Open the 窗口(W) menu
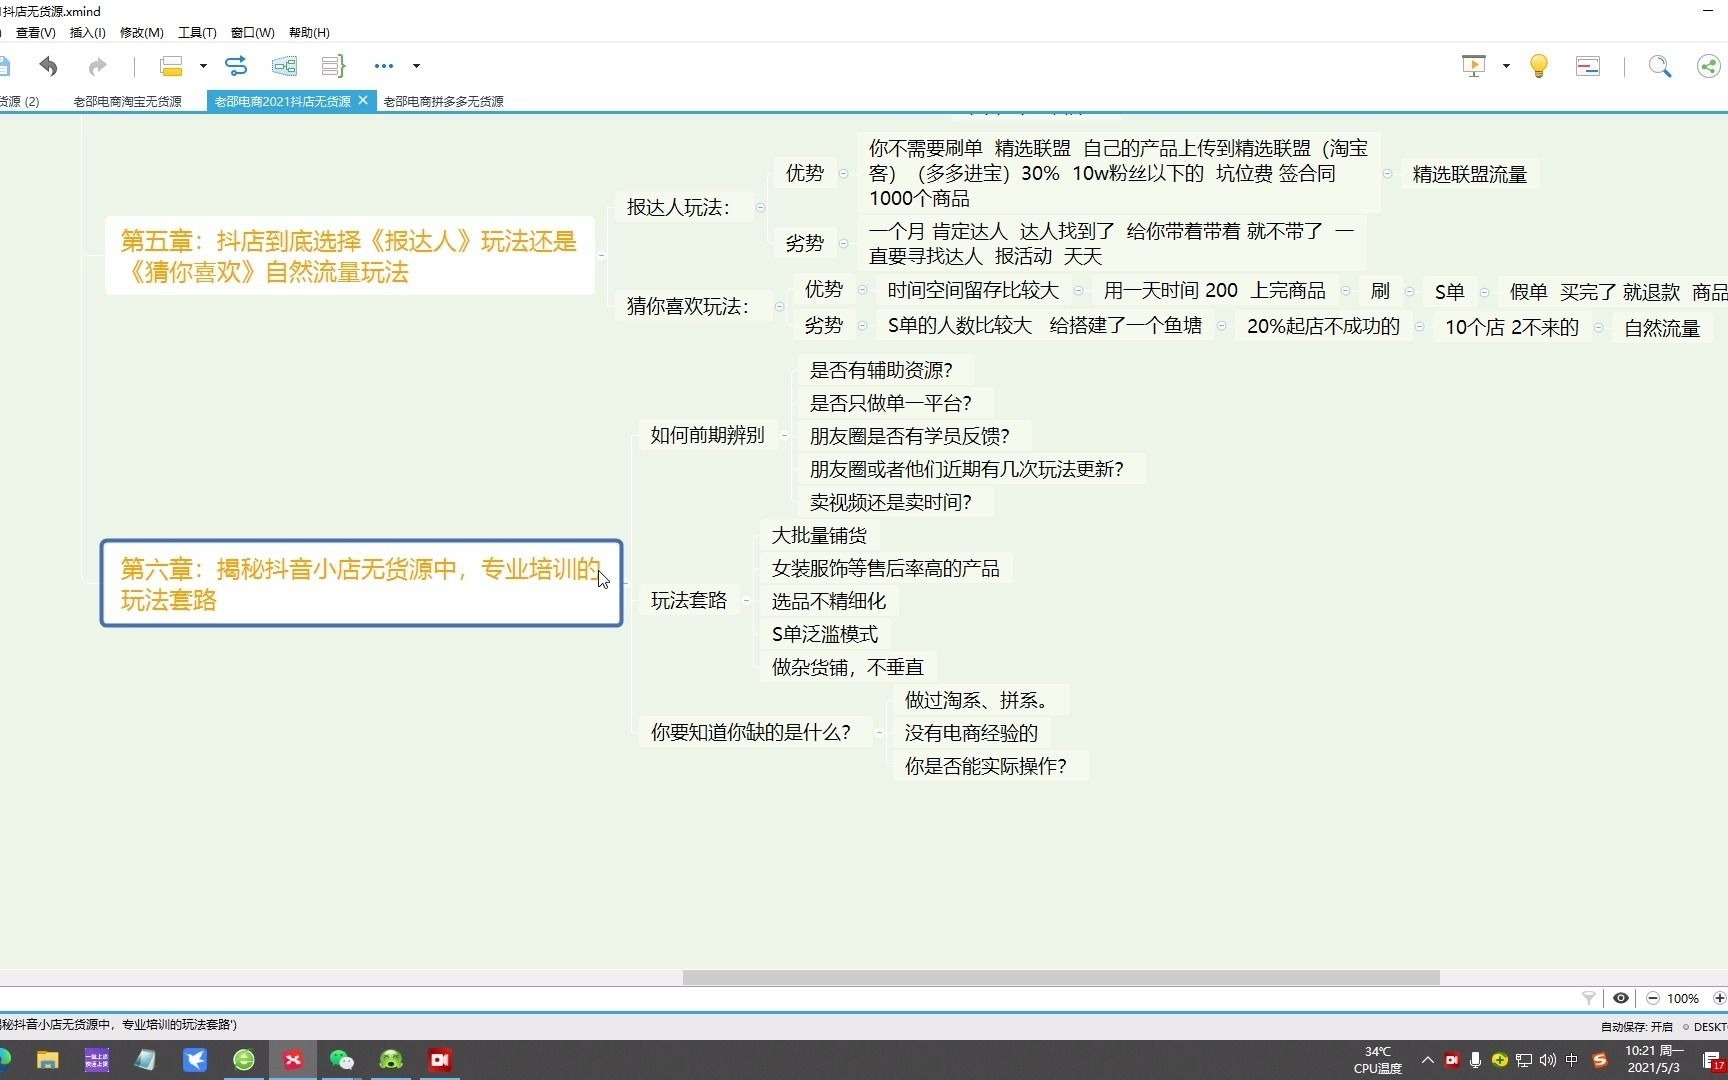The width and height of the screenshot is (1728, 1080). (x=252, y=33)
